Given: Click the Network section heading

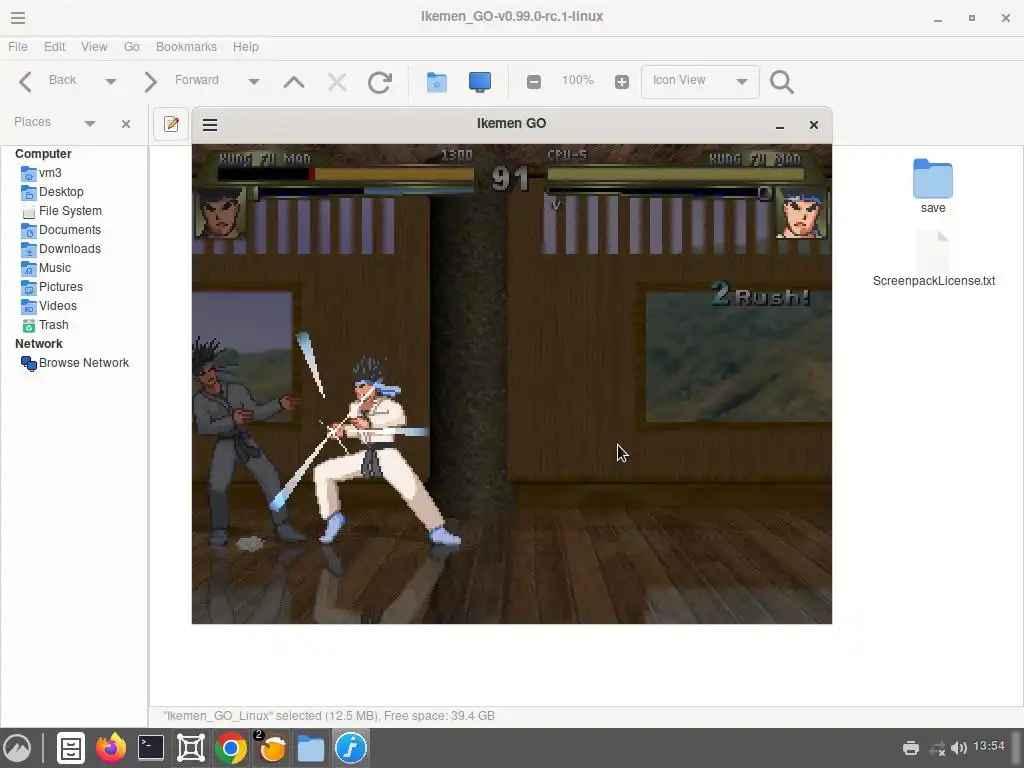Looking at the screenshot, I should 39,344.
